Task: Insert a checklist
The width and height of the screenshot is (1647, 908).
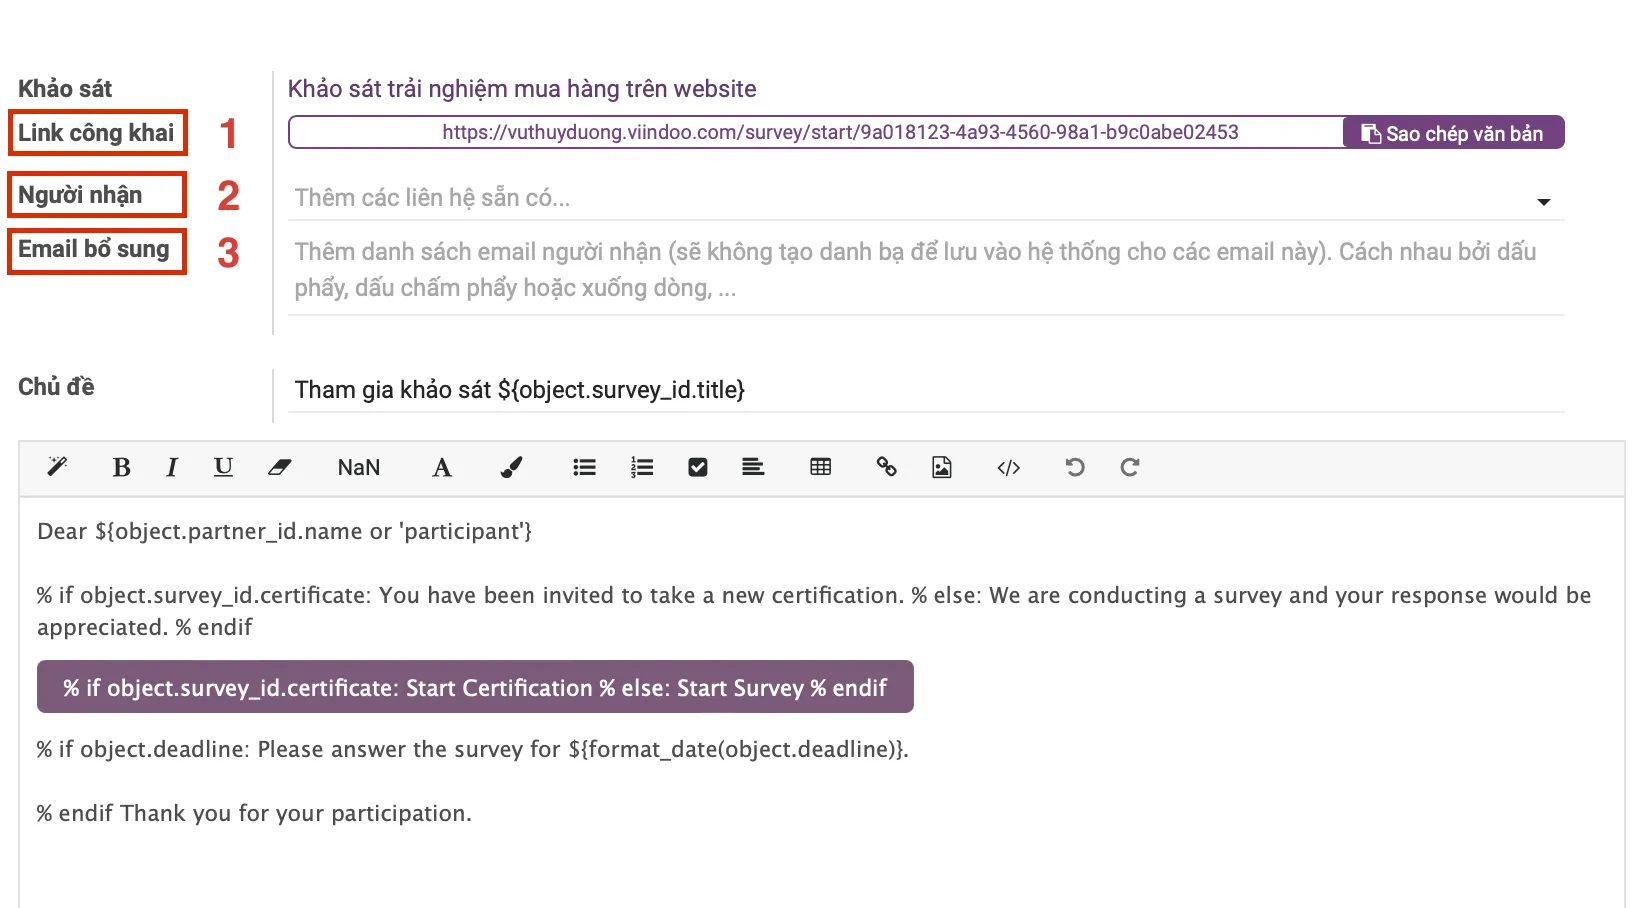Action: 698,467
